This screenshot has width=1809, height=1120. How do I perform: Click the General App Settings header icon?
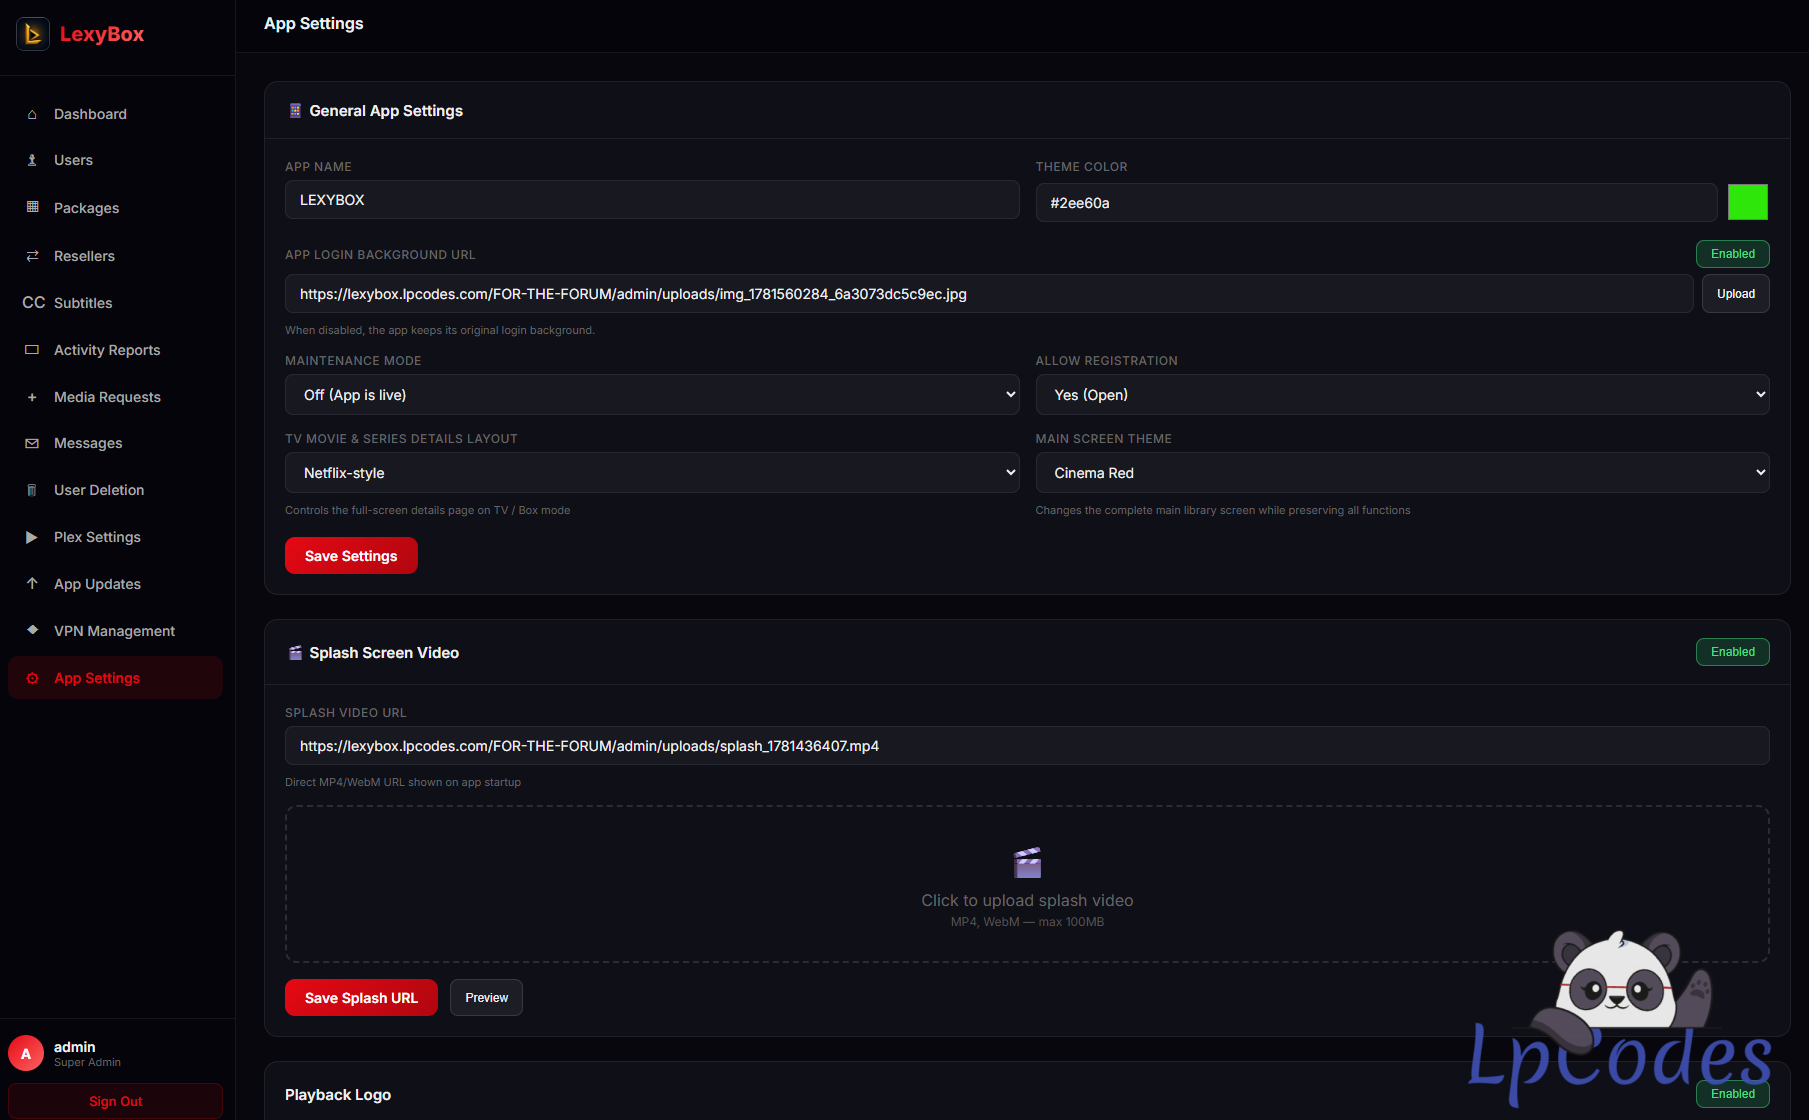click(295, 111)
